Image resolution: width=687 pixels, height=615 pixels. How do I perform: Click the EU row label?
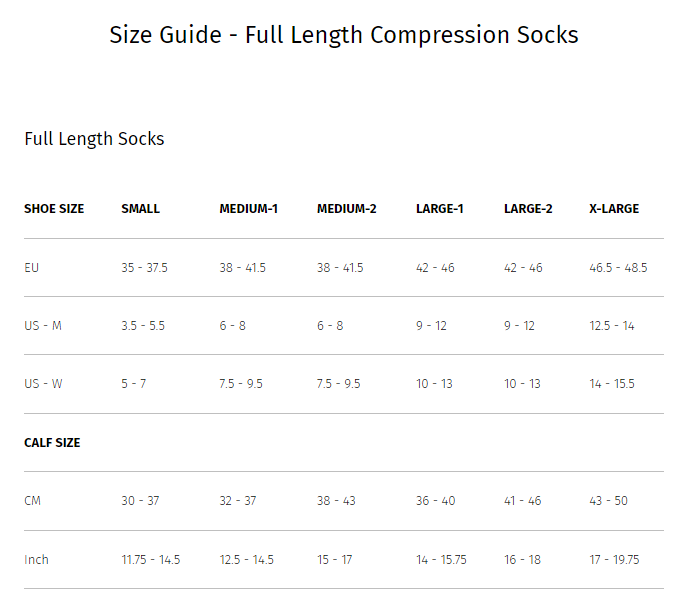pyautogui.click(x=32, y=268)
